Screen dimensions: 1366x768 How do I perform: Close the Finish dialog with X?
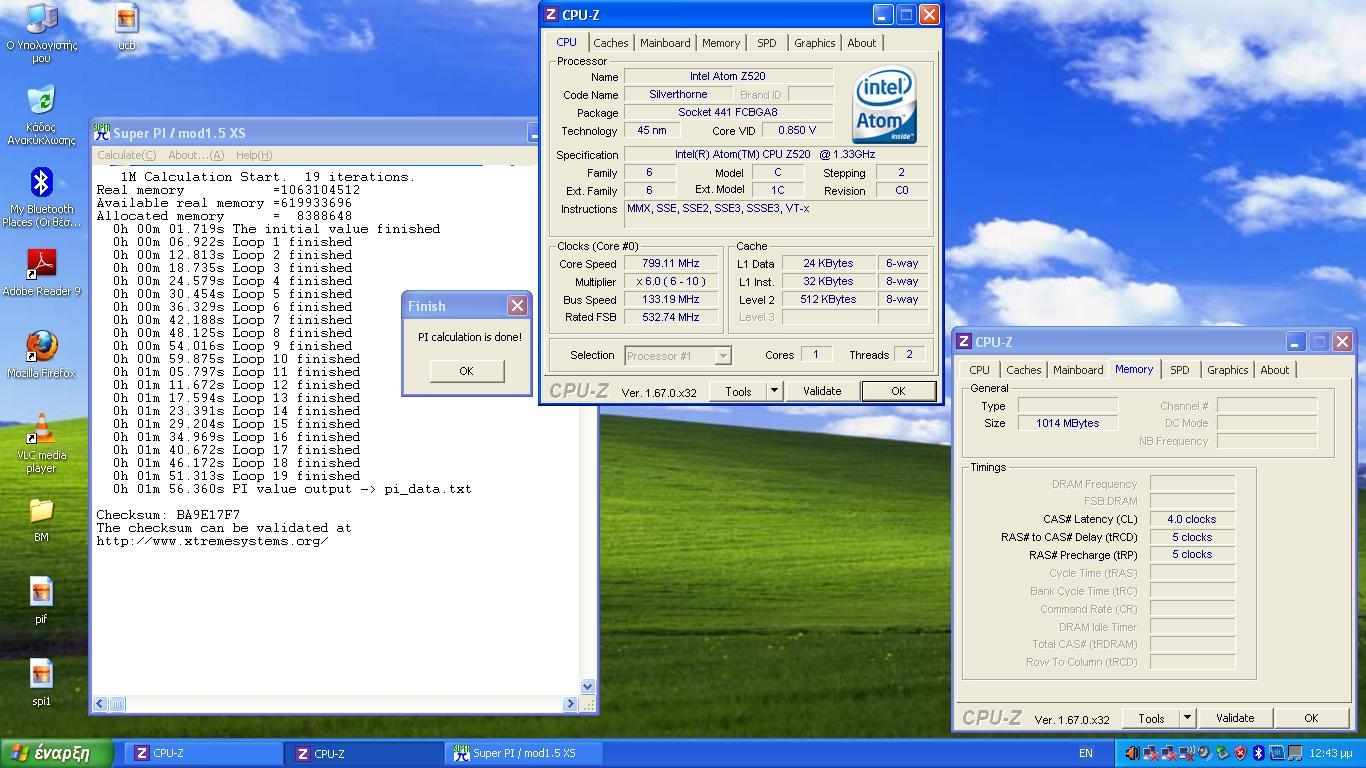(517, 305)
